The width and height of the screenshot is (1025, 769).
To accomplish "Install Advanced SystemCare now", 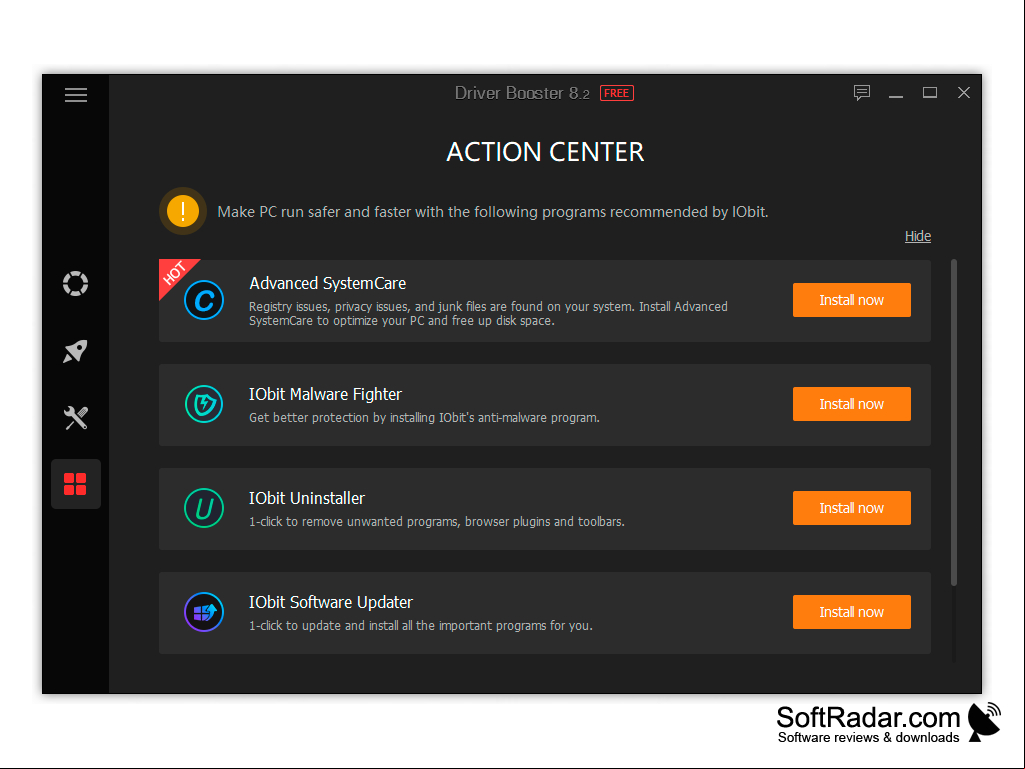I will [x=851, y=300].
